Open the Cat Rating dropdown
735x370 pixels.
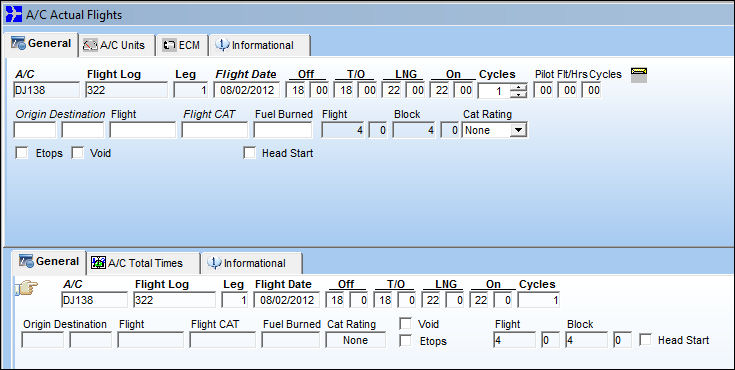click(518, 130)
